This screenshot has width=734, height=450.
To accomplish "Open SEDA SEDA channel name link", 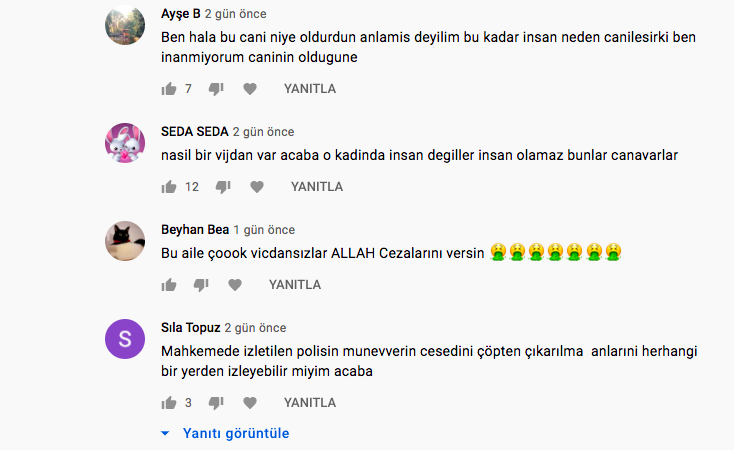I will (195, 132).
